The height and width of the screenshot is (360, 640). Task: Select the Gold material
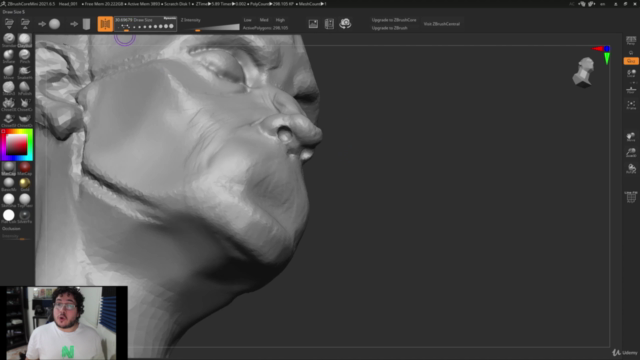coord(24,184)
